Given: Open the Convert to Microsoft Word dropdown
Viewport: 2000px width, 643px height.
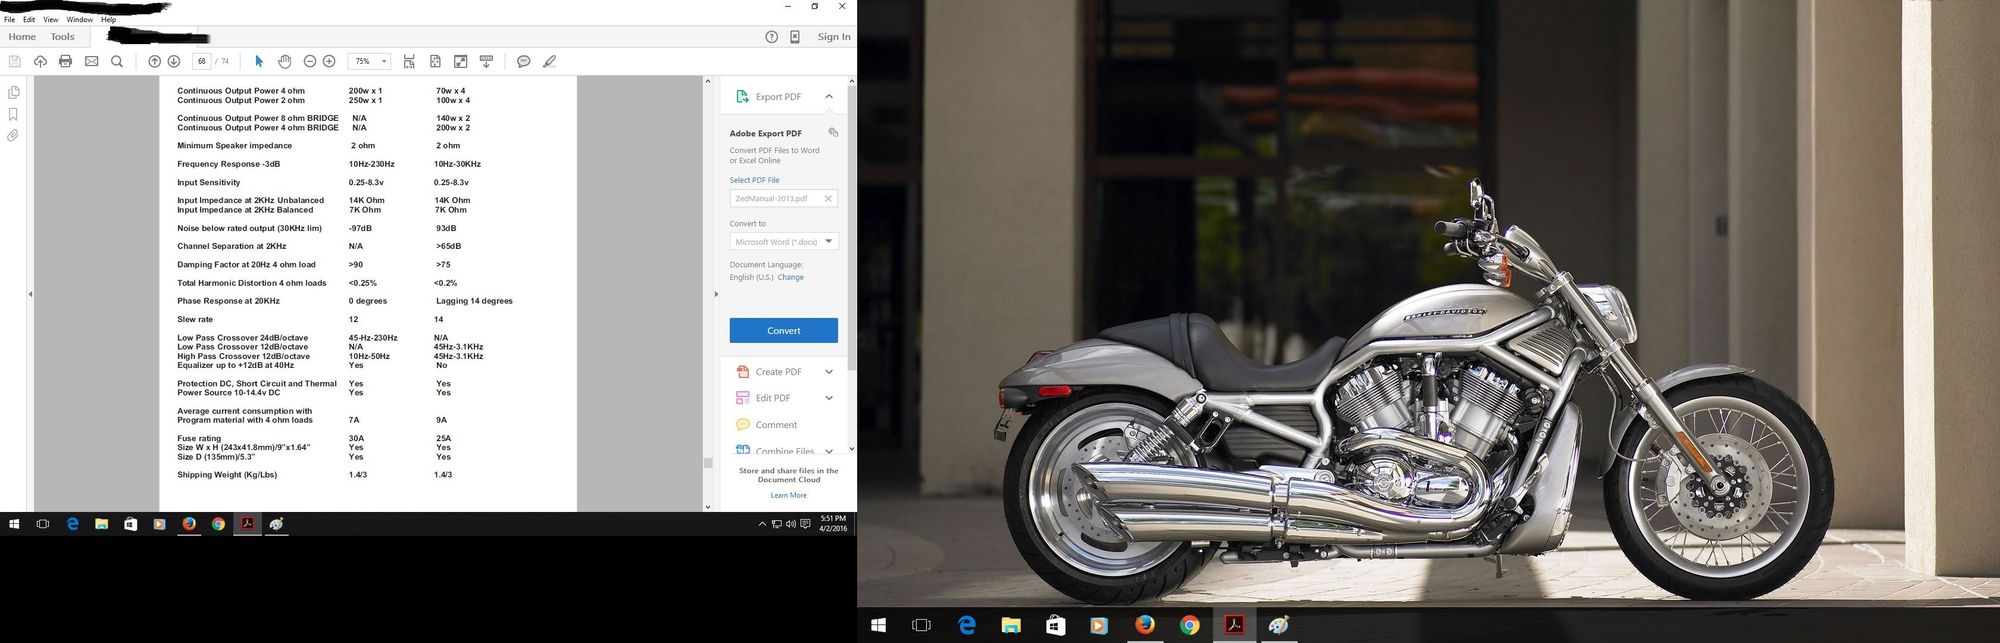Looking at the screenshot, I should (828, 242).
